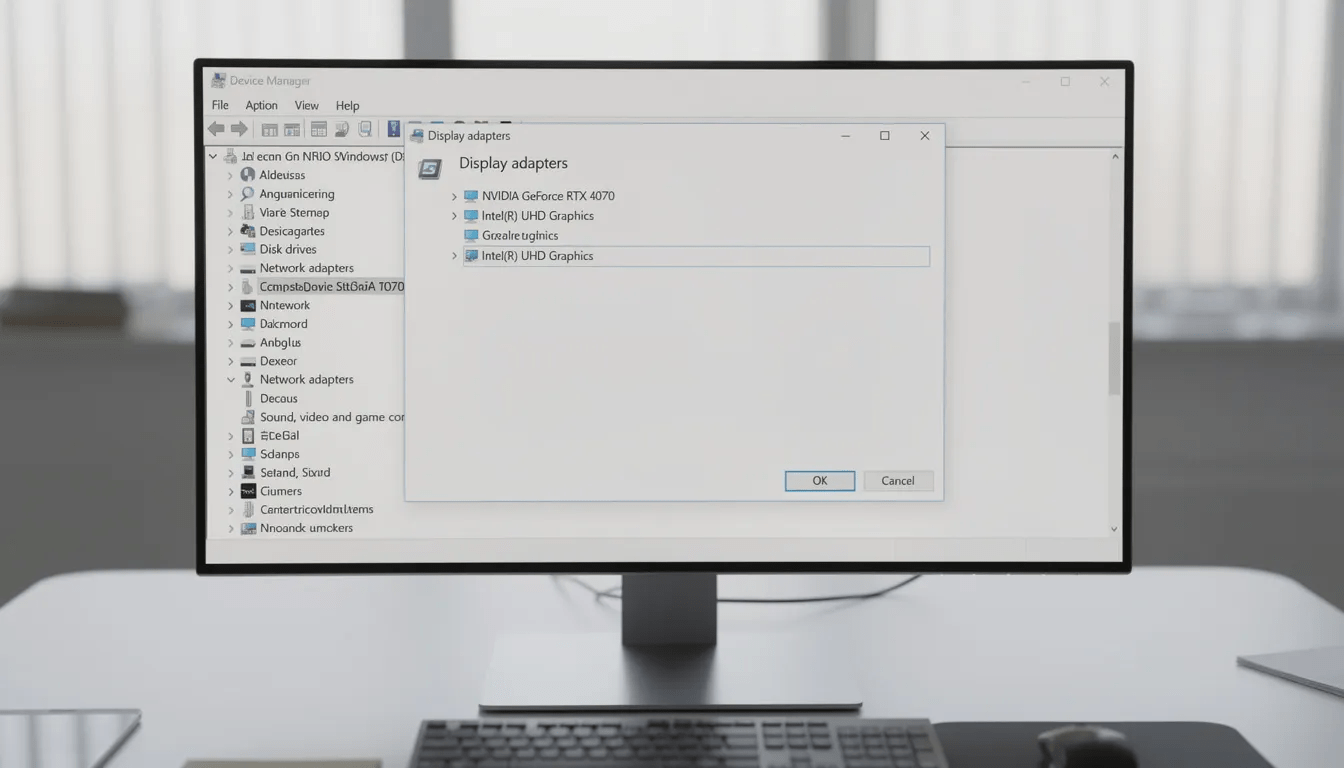Image resolution: width=1344 pixels, height=768 pixels.
Task: Click the Aldeuiss device icon in tree
Action: click(248, 175)
